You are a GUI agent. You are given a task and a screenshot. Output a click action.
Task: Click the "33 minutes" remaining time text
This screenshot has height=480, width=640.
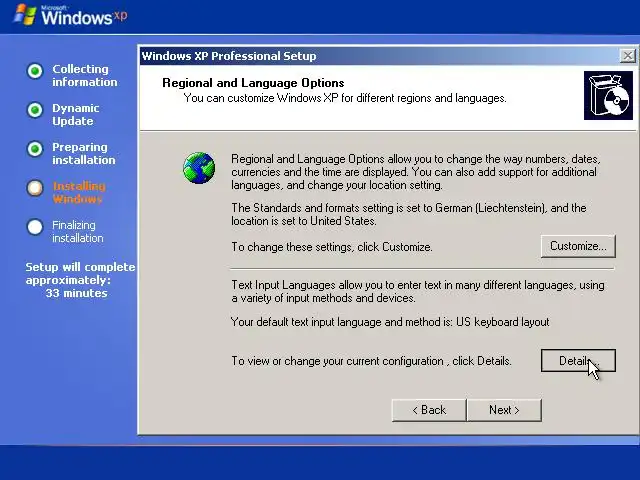[76, 293]
